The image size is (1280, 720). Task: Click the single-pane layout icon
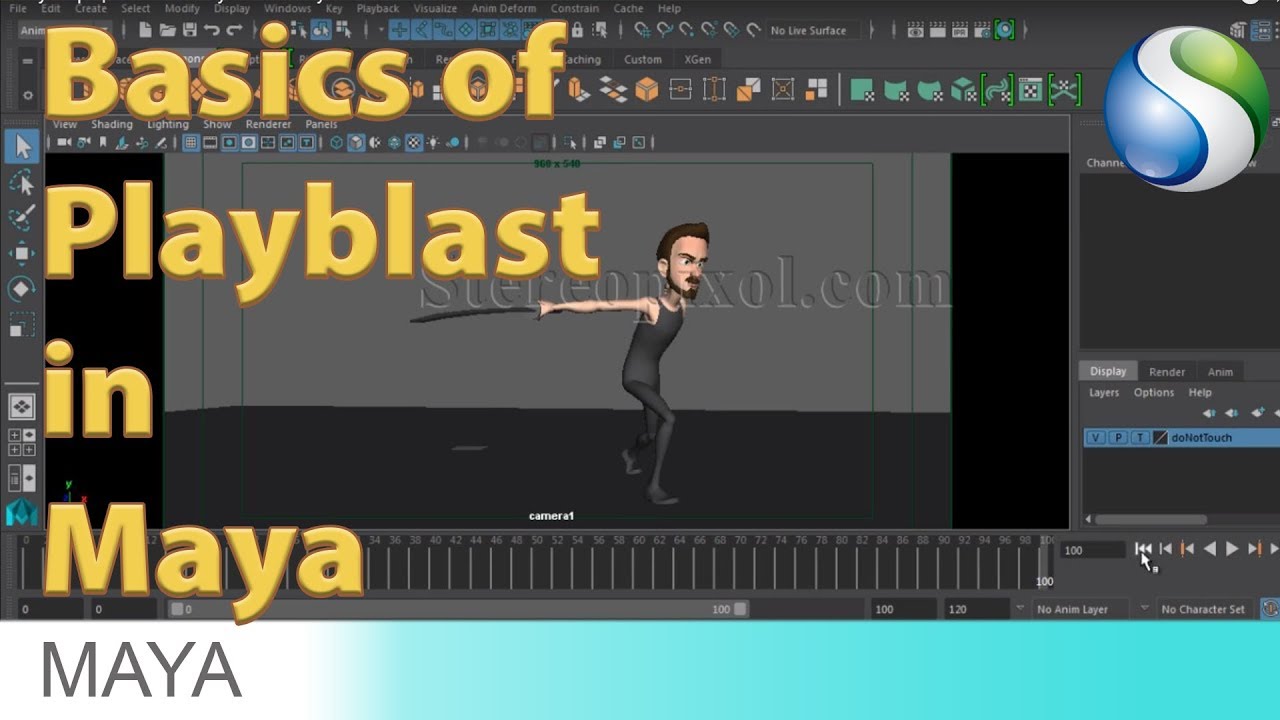click(22, 407)
